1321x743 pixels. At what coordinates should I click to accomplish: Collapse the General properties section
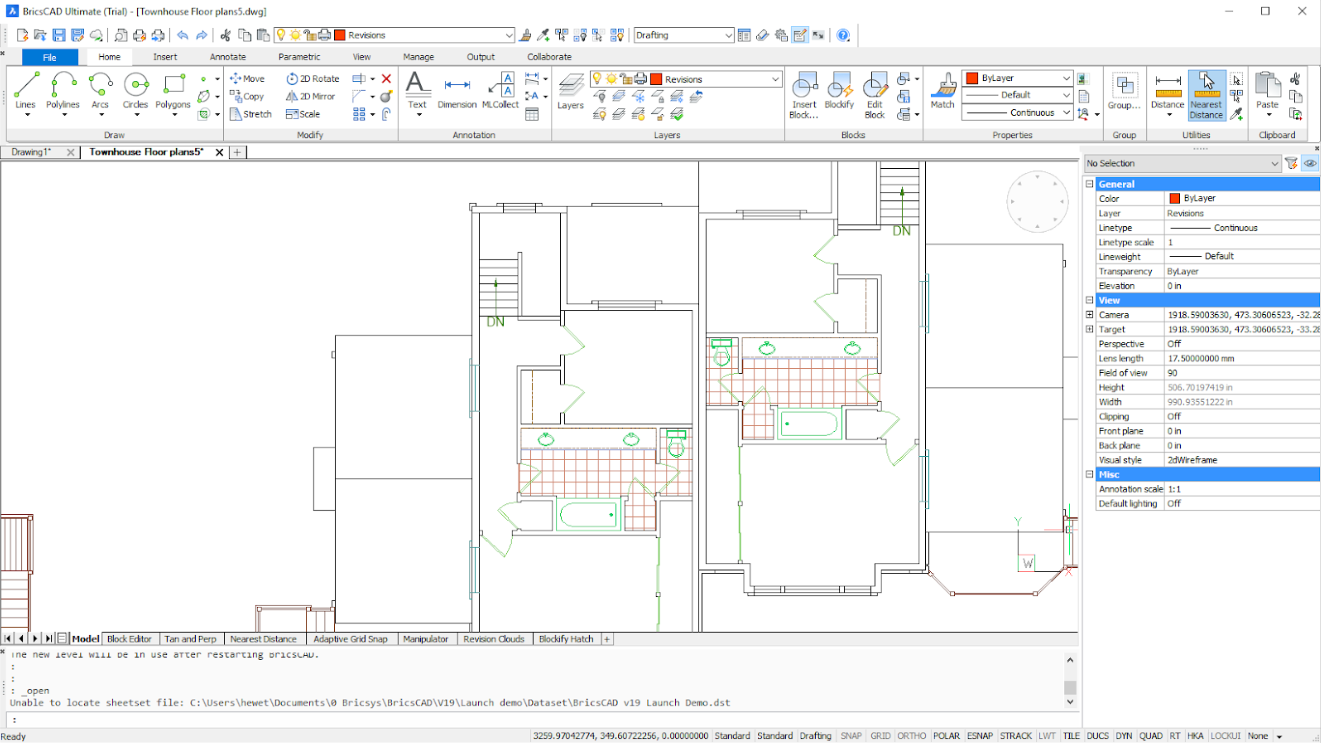point(1090,184)
